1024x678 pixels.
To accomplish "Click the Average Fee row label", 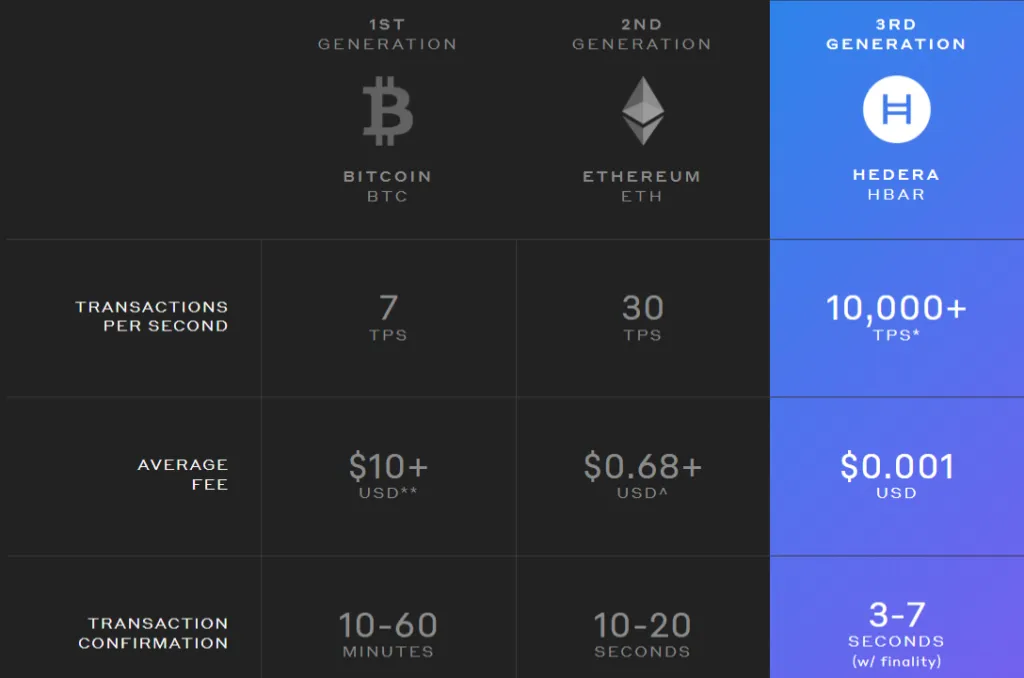I will (183, 474).
